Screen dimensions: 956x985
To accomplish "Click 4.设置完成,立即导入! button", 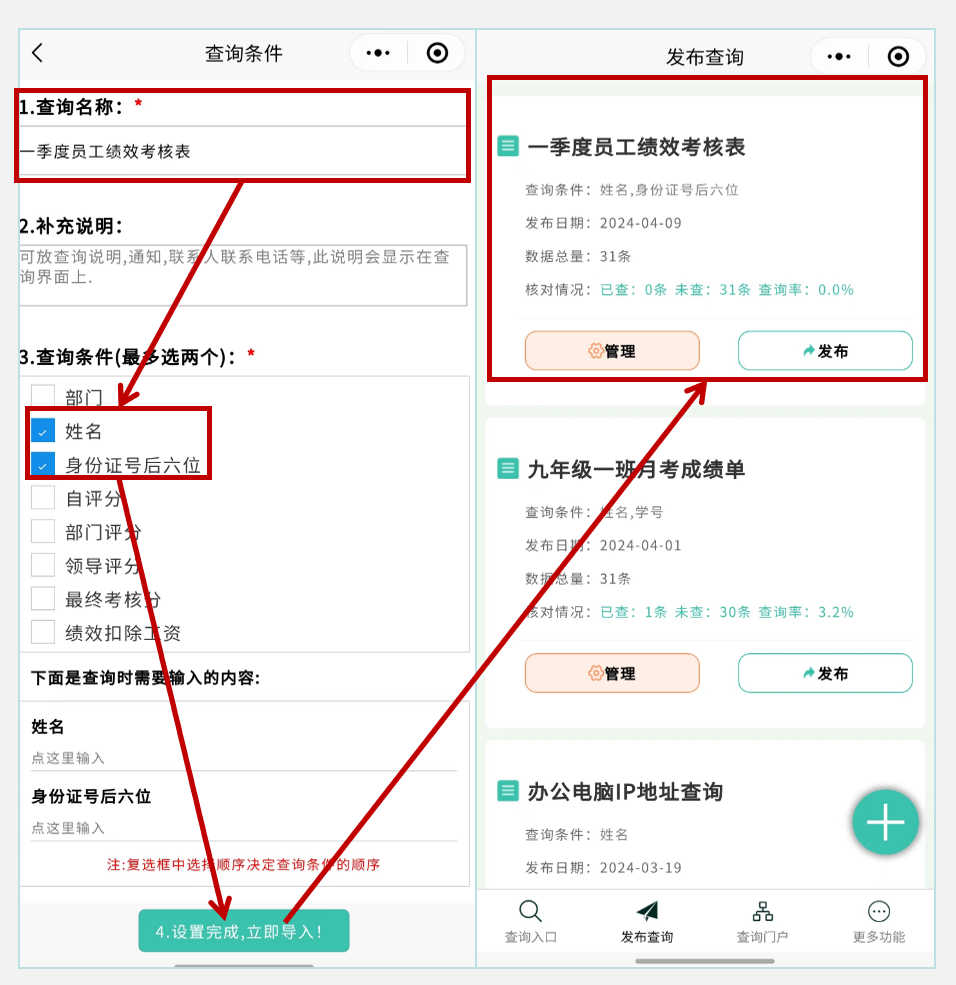I will [x=244, y=931].
